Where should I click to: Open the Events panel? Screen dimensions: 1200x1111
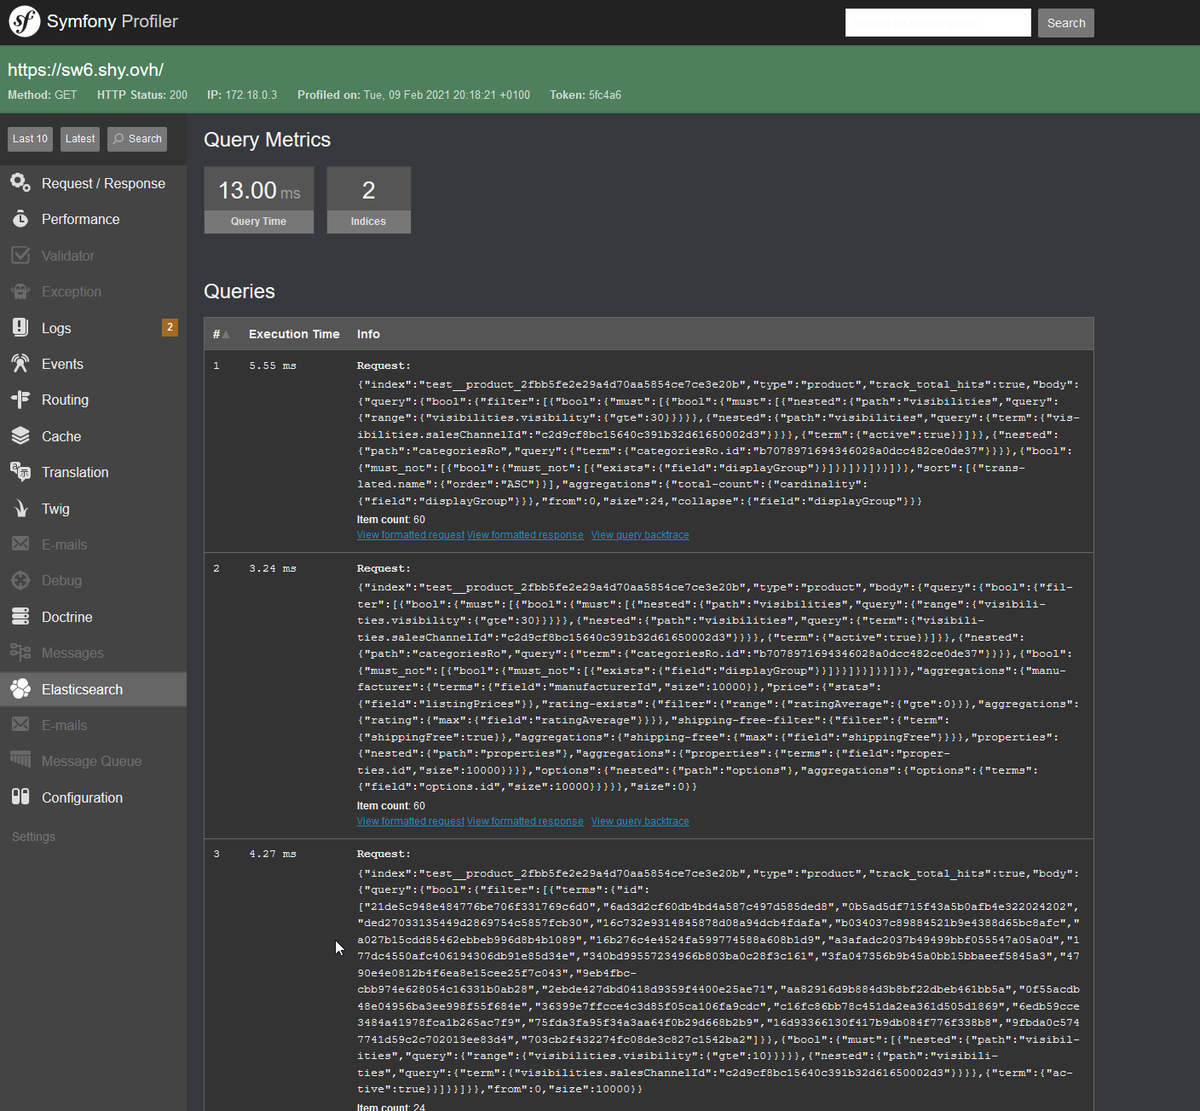[93, 364]
